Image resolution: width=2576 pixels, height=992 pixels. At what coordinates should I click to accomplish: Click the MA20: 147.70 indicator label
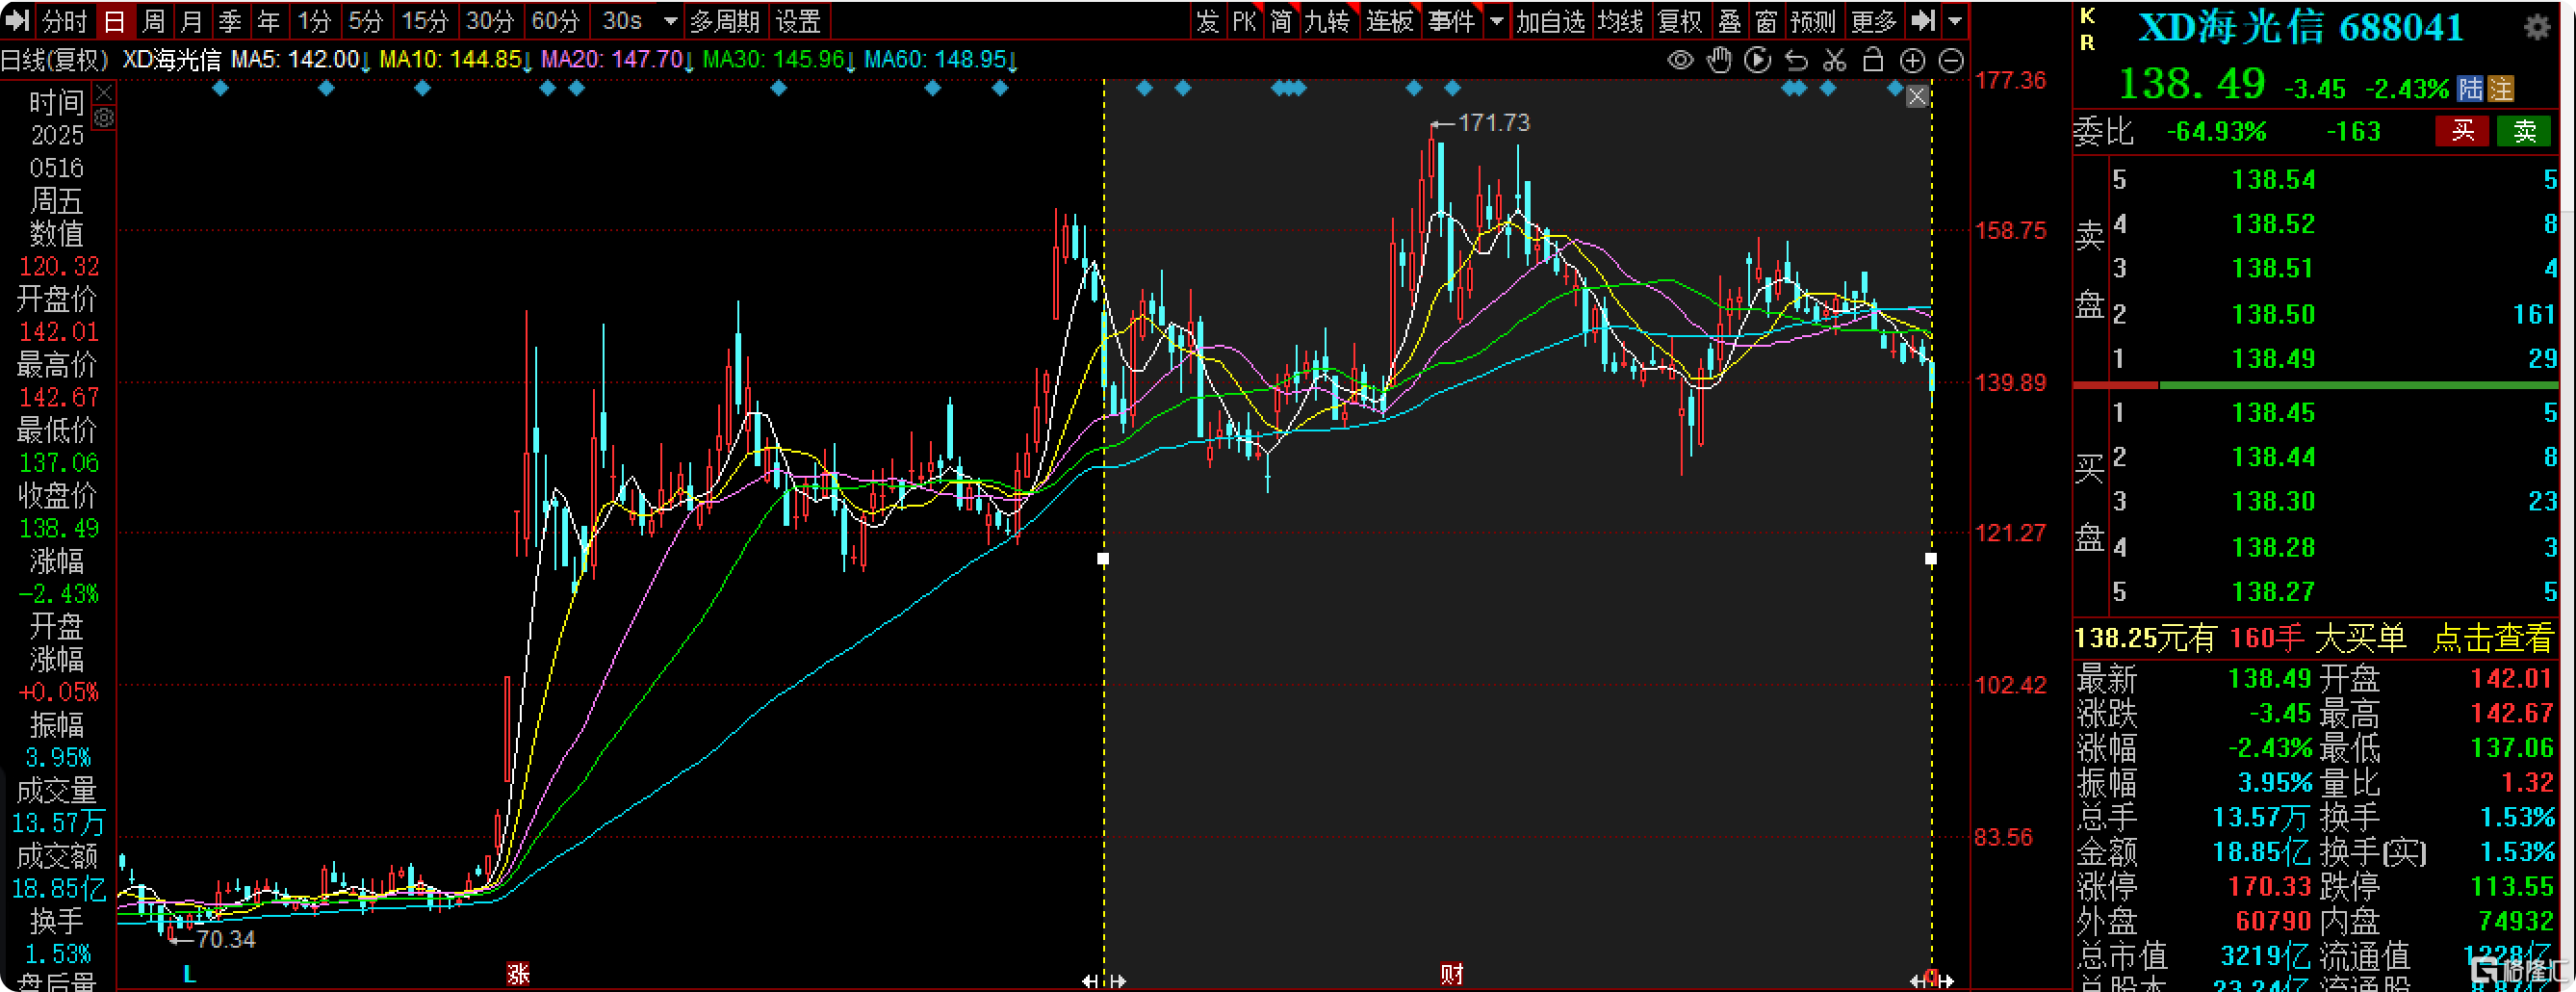(x=617, y=60)
